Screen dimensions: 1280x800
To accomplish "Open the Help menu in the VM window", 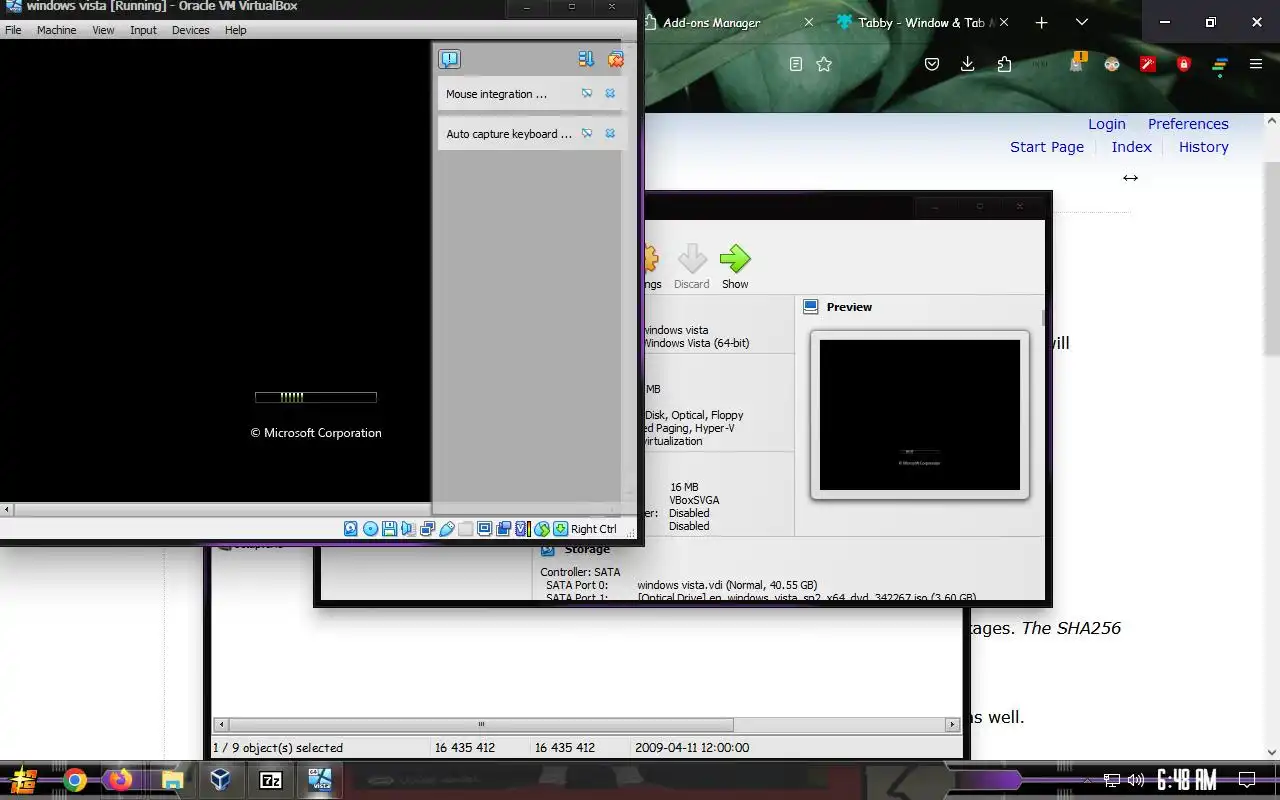I will [x=235, y=30].
